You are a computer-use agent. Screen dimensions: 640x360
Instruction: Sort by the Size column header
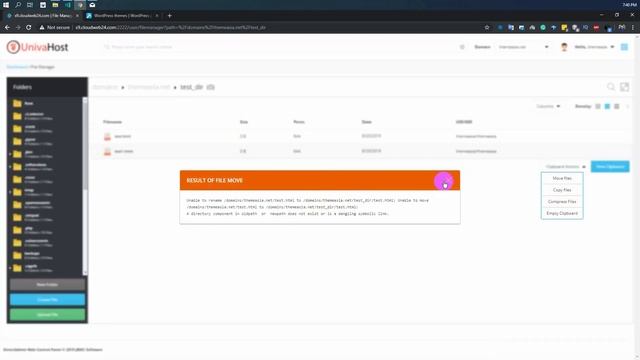pyautogui.click(x=244, y=122)
